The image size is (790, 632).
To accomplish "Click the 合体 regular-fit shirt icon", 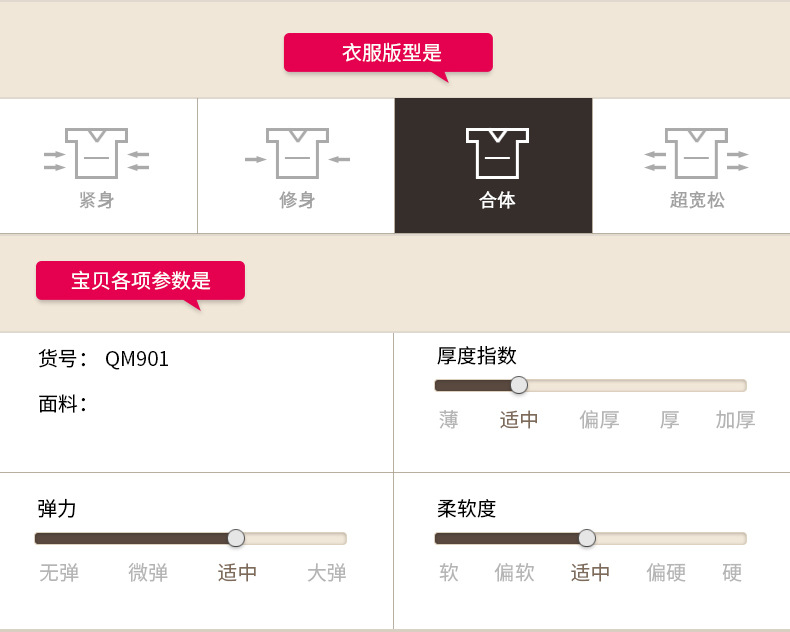I will [x=497, y=153].
